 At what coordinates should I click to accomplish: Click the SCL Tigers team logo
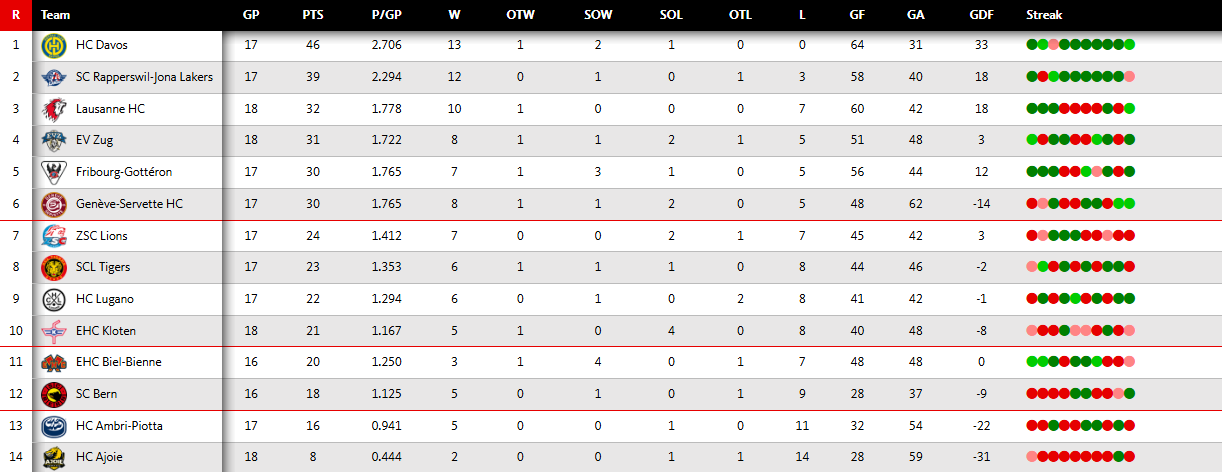(x=53, y=268)
